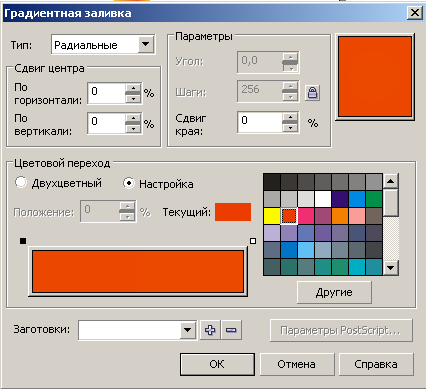Add a preset with the plus icon
Viewport: 426px width, 389px height.
coord(210,330)
